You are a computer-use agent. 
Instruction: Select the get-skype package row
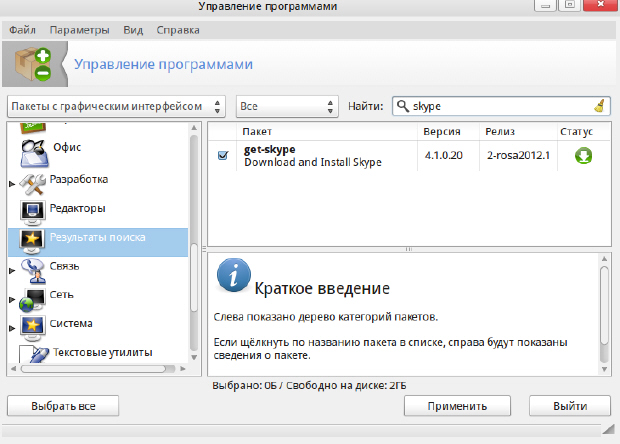(409, 156)
